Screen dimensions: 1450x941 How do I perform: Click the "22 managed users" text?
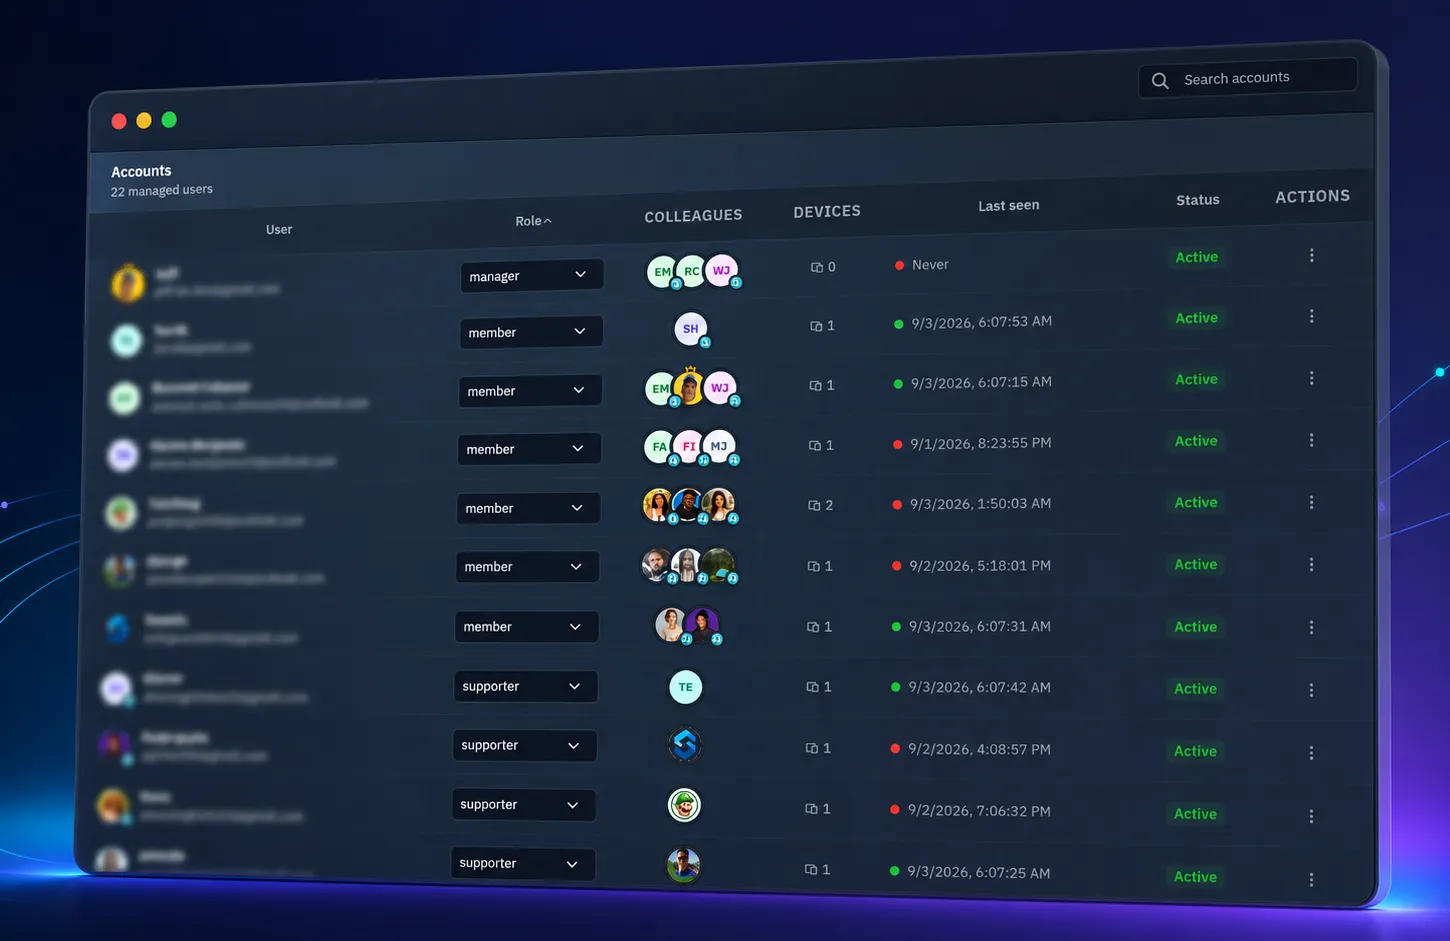[161, 190]
